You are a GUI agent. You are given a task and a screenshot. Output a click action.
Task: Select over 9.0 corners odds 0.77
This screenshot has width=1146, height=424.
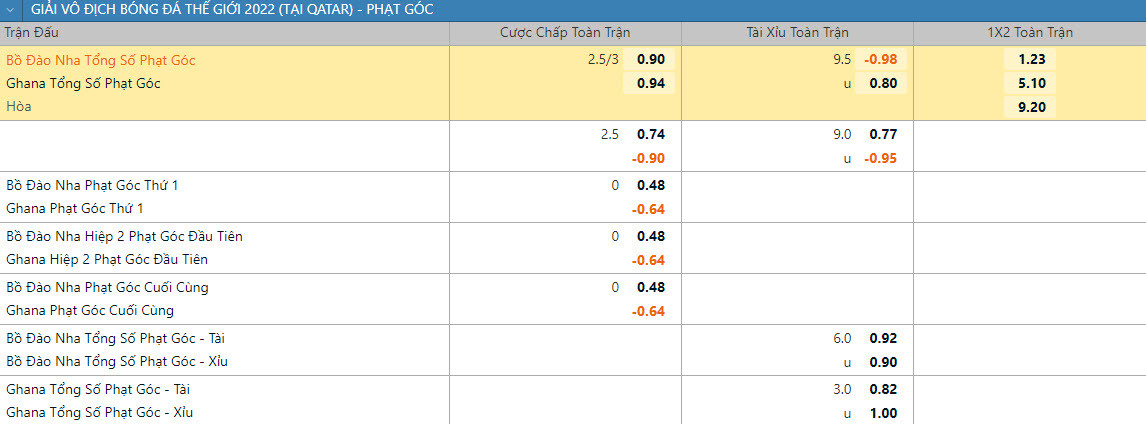tap(883, 134)
